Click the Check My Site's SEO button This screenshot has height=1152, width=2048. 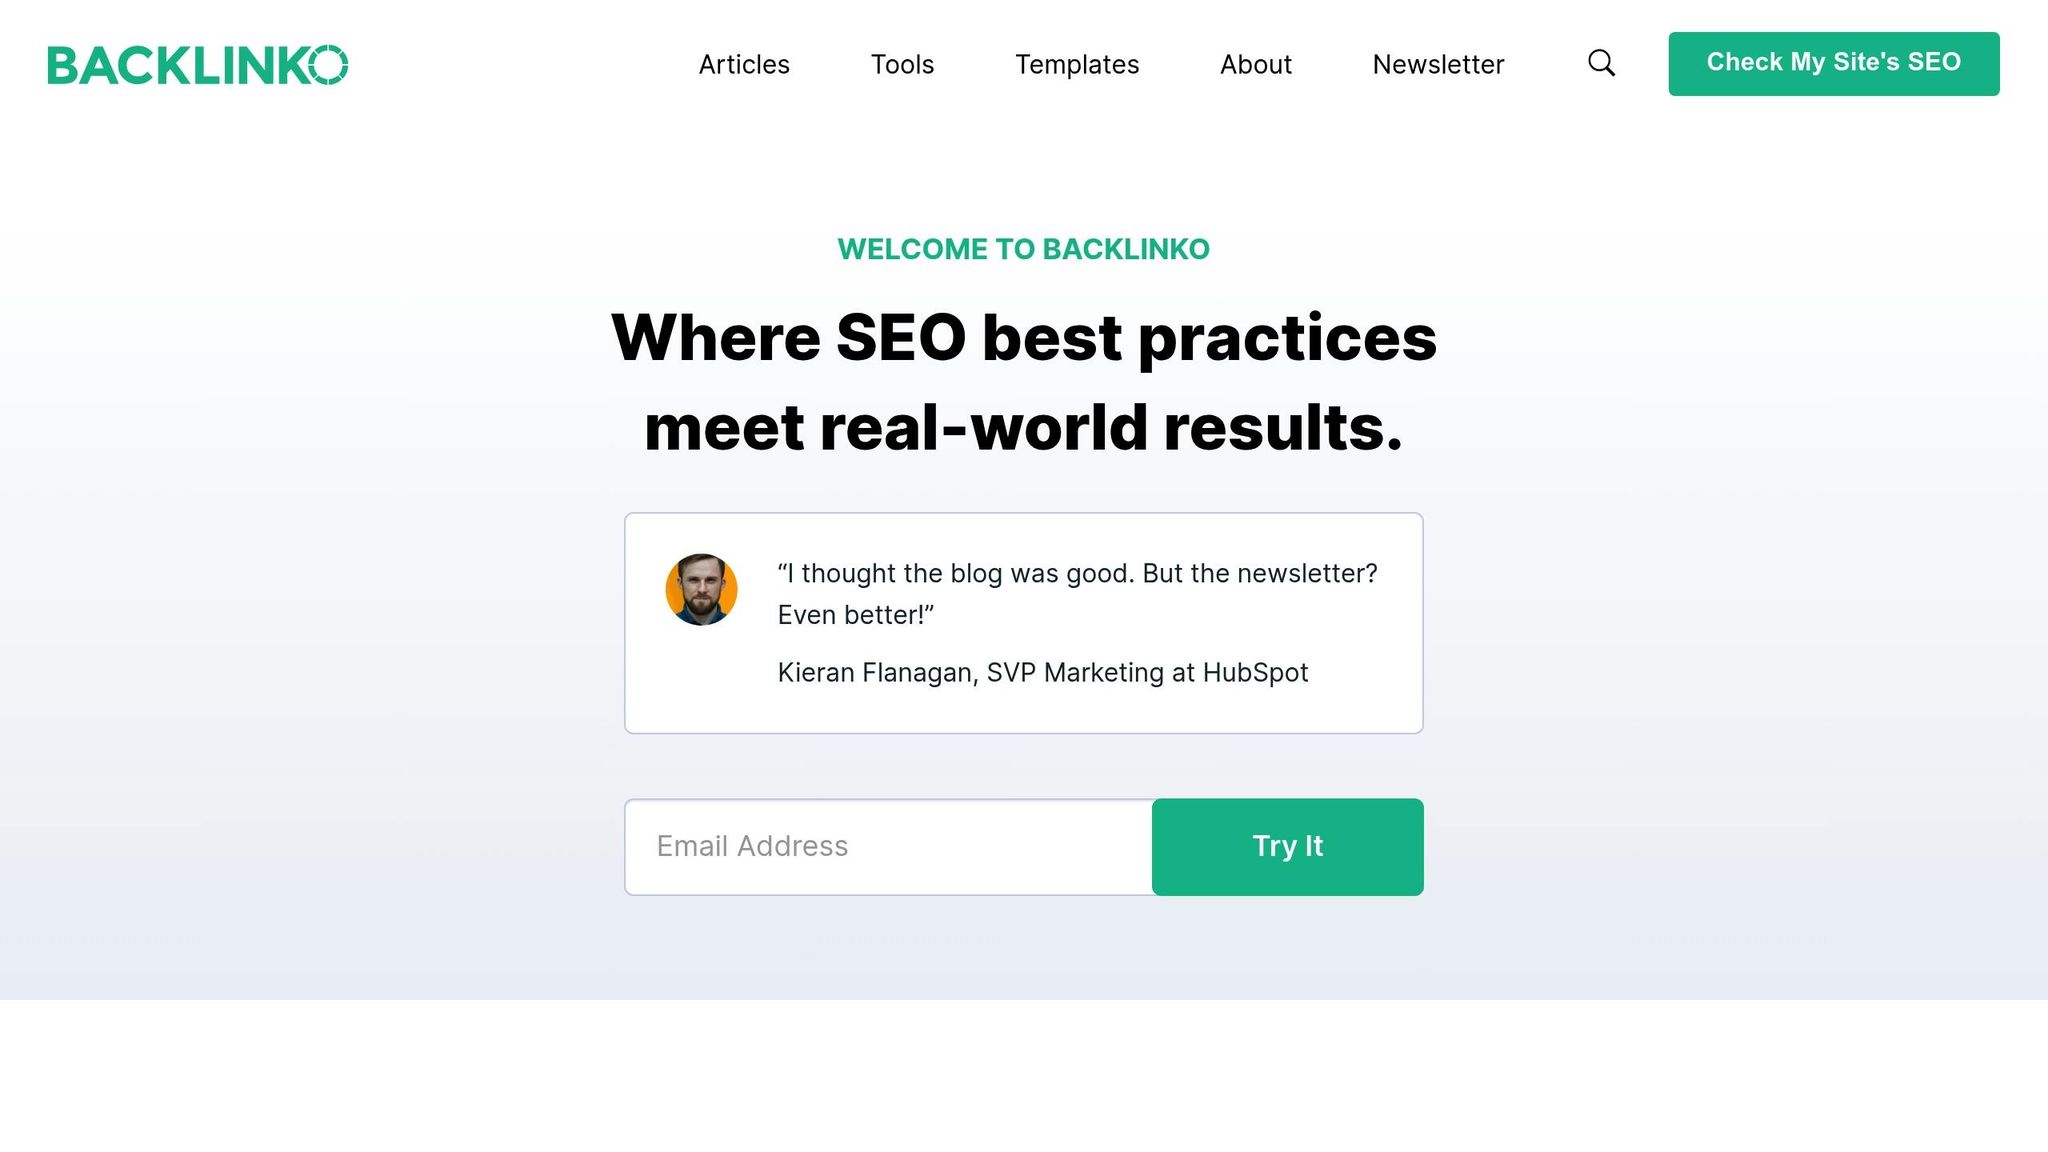(x=1833, y=63)
